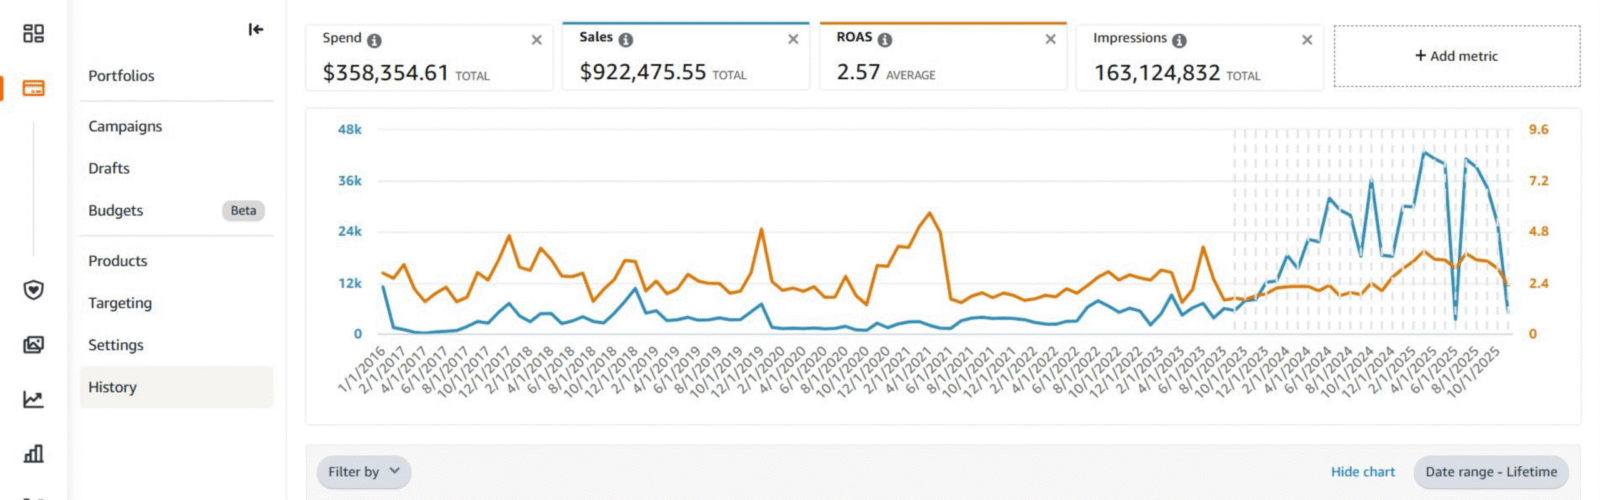This screenshot has width=1600, height=500.
Task: Open the image gallery icon in left rail
Action: pyautogui.click(x=33, y=345)
